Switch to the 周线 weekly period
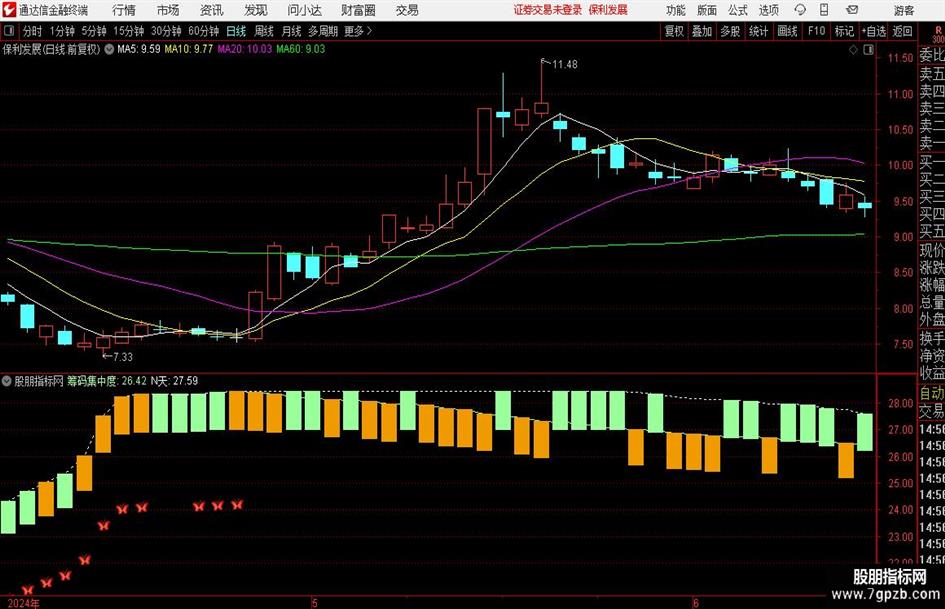 264,31
